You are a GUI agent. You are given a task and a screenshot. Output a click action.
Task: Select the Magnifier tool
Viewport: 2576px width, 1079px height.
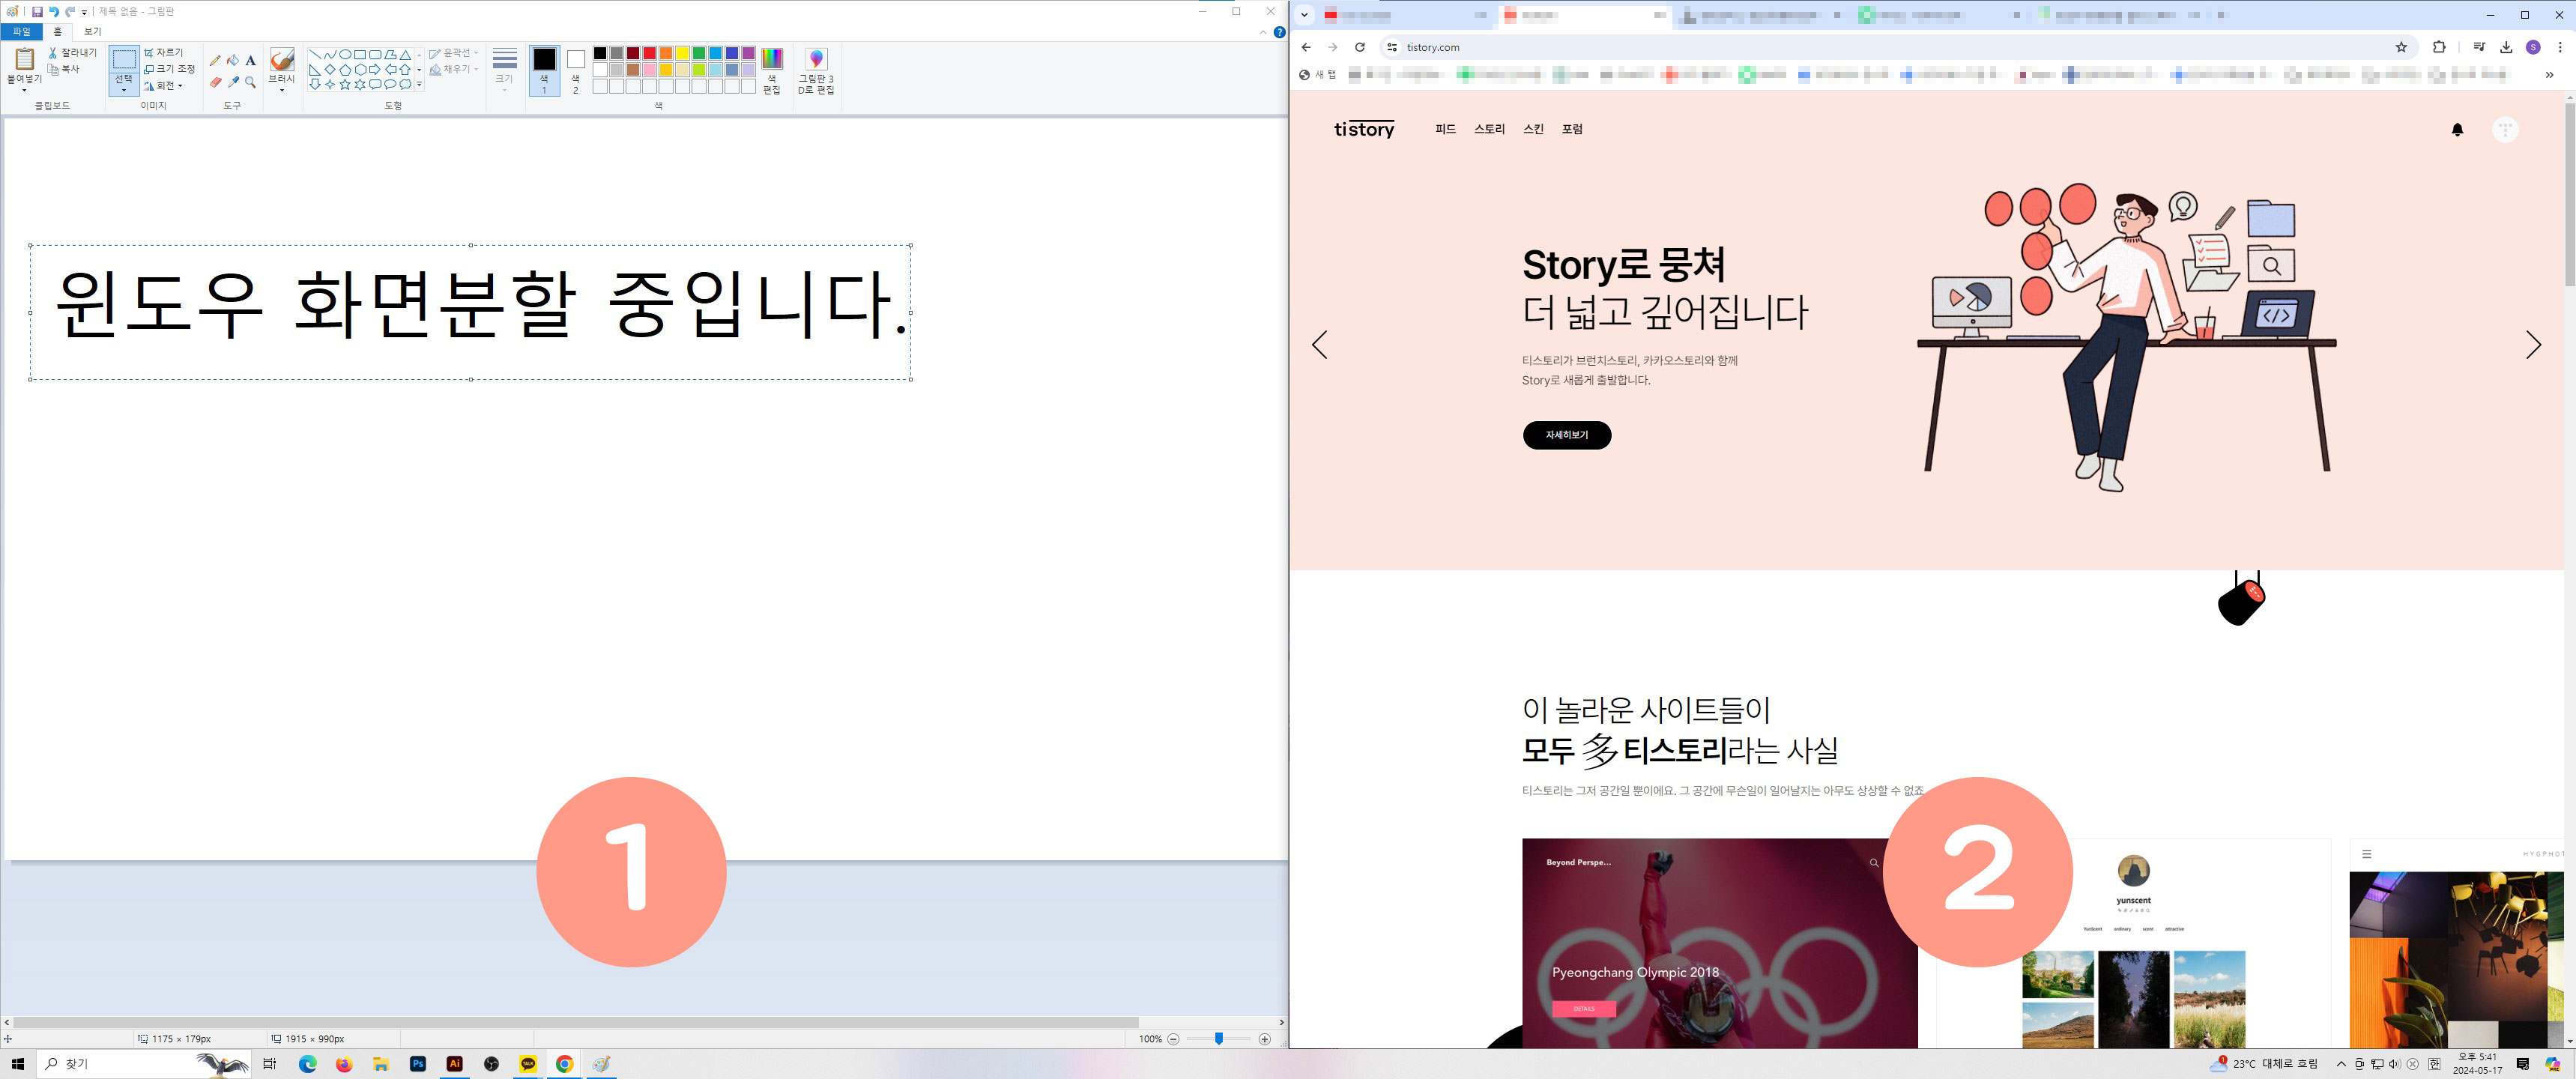pyautogui.click(x=250, y=83)
